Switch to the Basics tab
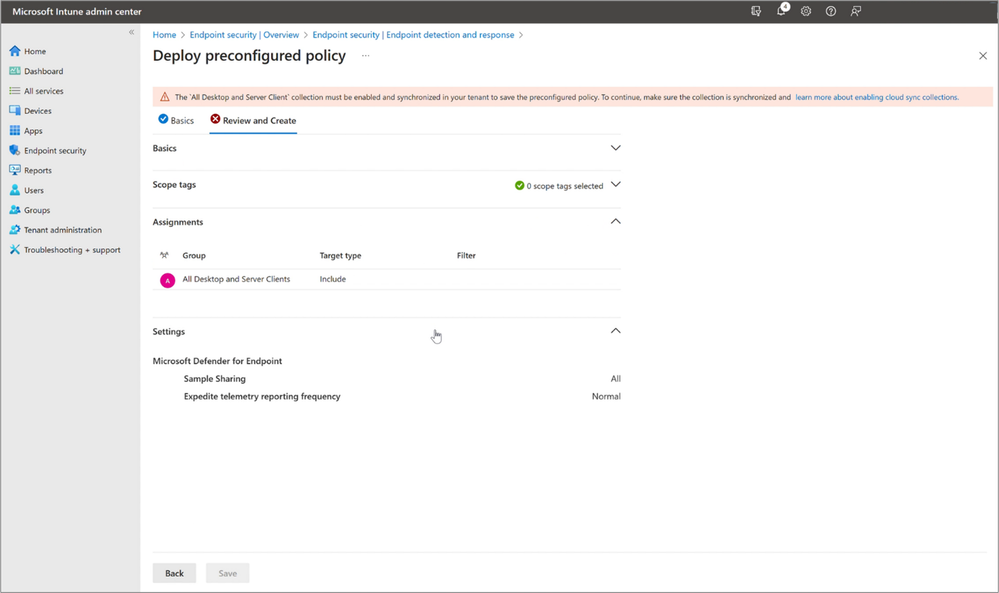 coord(176,120)
